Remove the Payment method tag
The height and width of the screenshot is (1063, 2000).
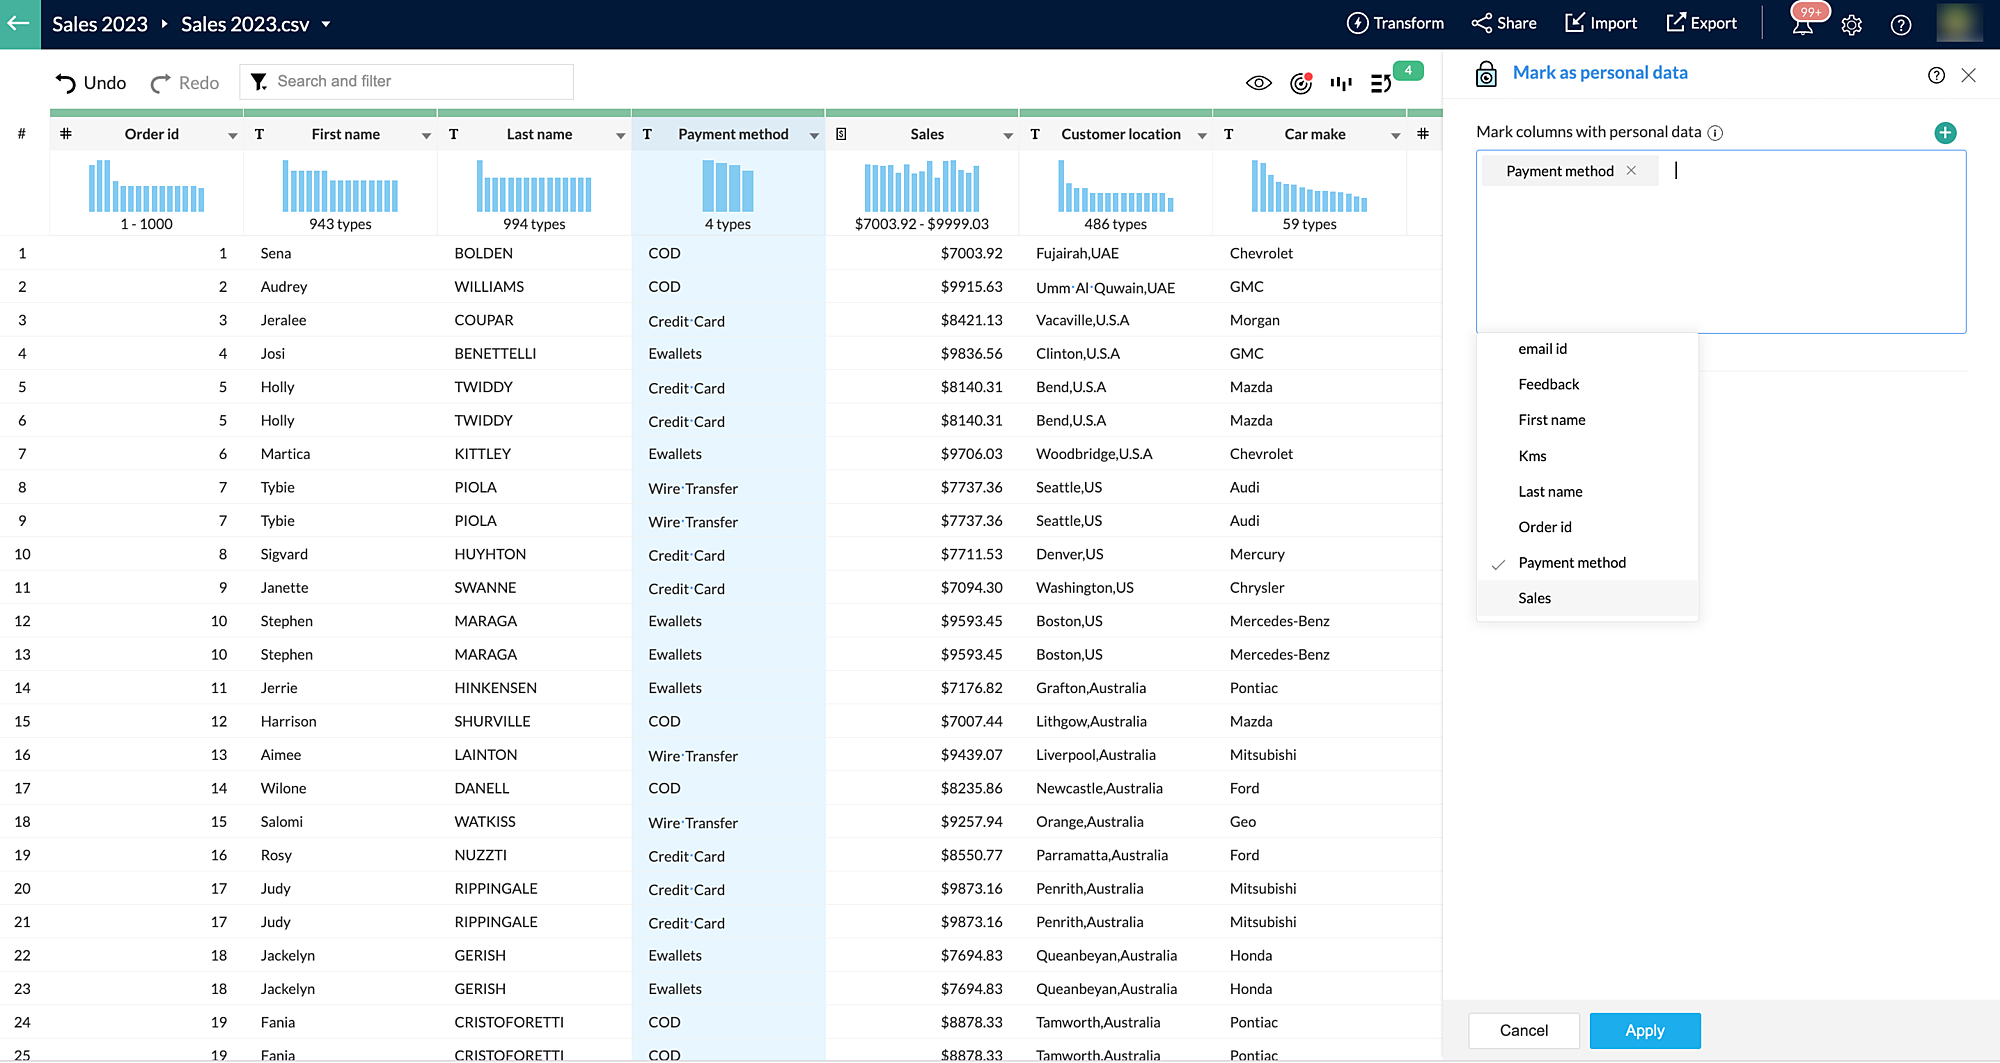click(1631, 171)
